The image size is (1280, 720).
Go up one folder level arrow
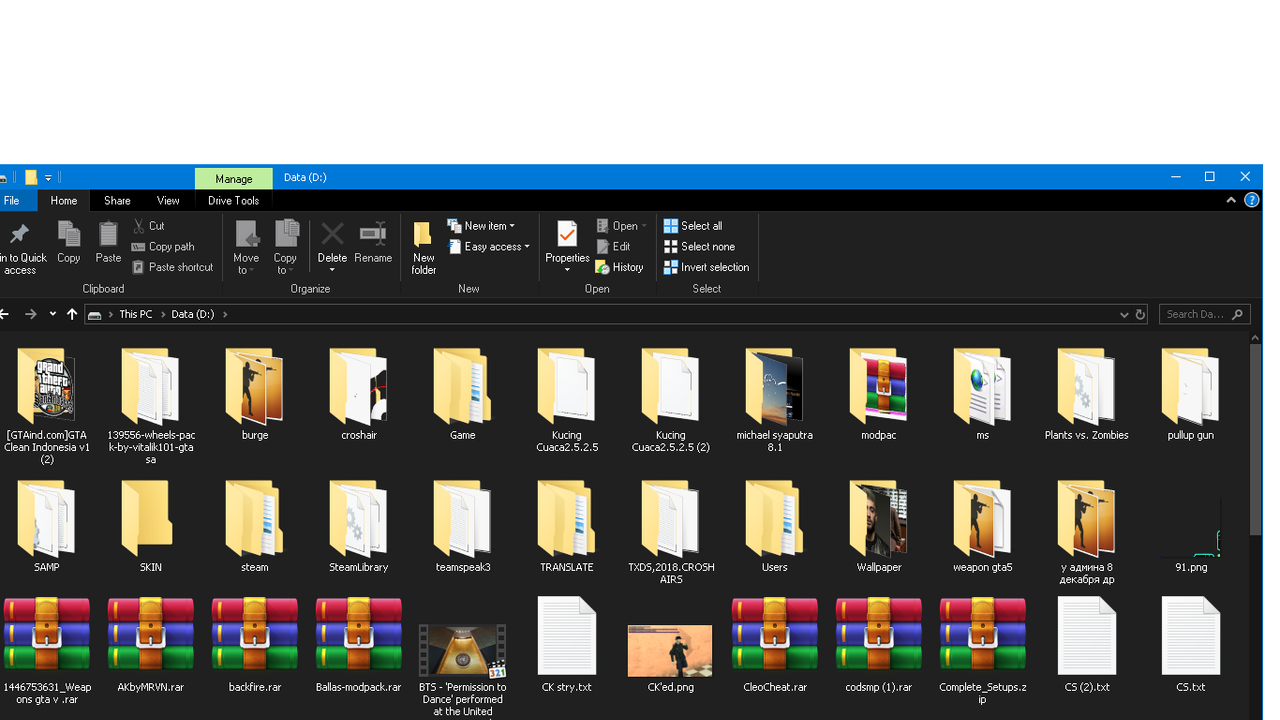[72, 314]
